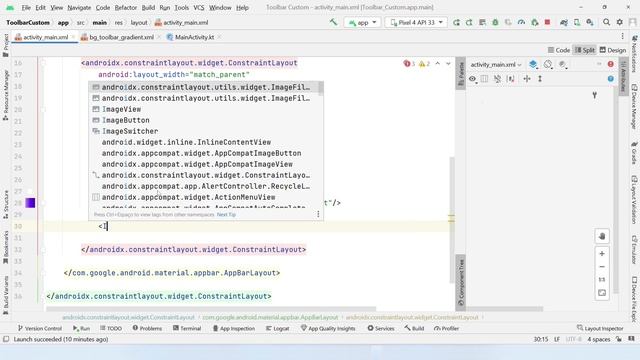
Task: Click the Align plus-arrows icon in design toolbar
Action: 527,79
